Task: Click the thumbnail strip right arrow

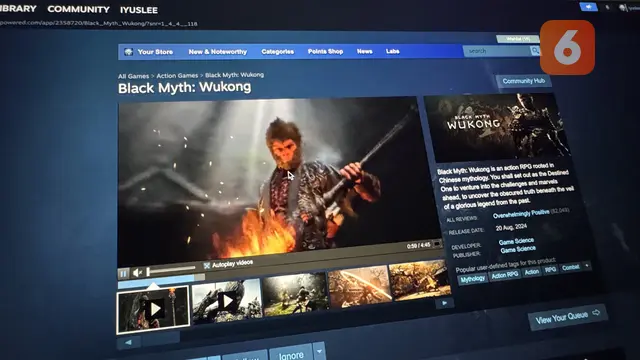Action: (444, 303)
